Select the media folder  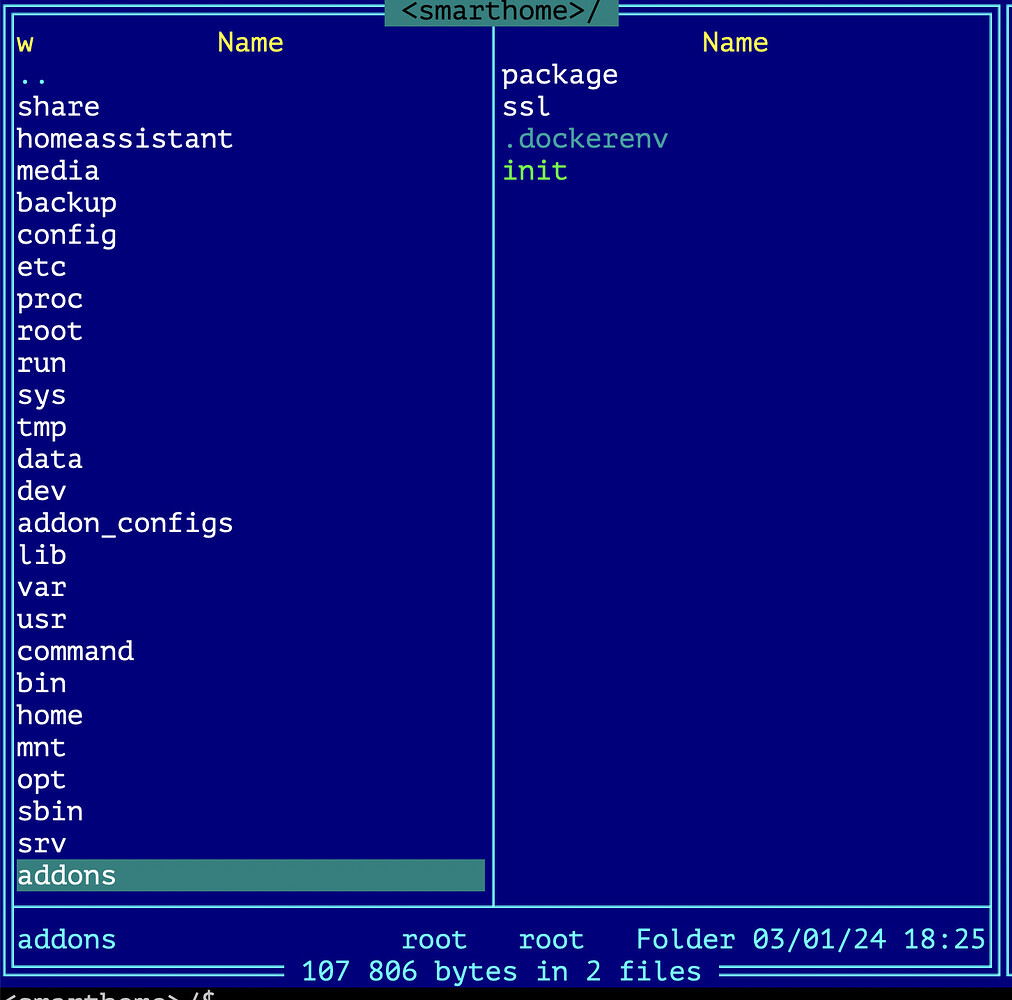pyautogui.click(x=57, y=170)
